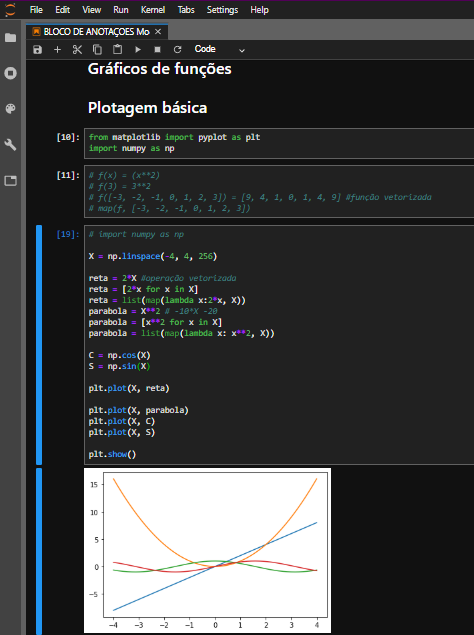Cut selected cell using the scissors icon

click(77, 50)
